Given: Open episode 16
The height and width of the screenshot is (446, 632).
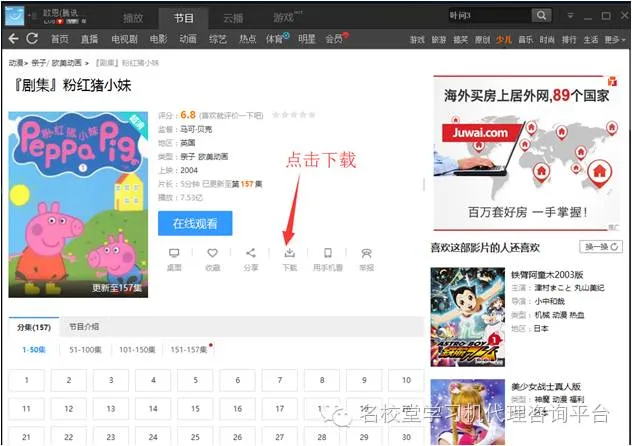Looking at the screenshot, I should pos(237,409).
